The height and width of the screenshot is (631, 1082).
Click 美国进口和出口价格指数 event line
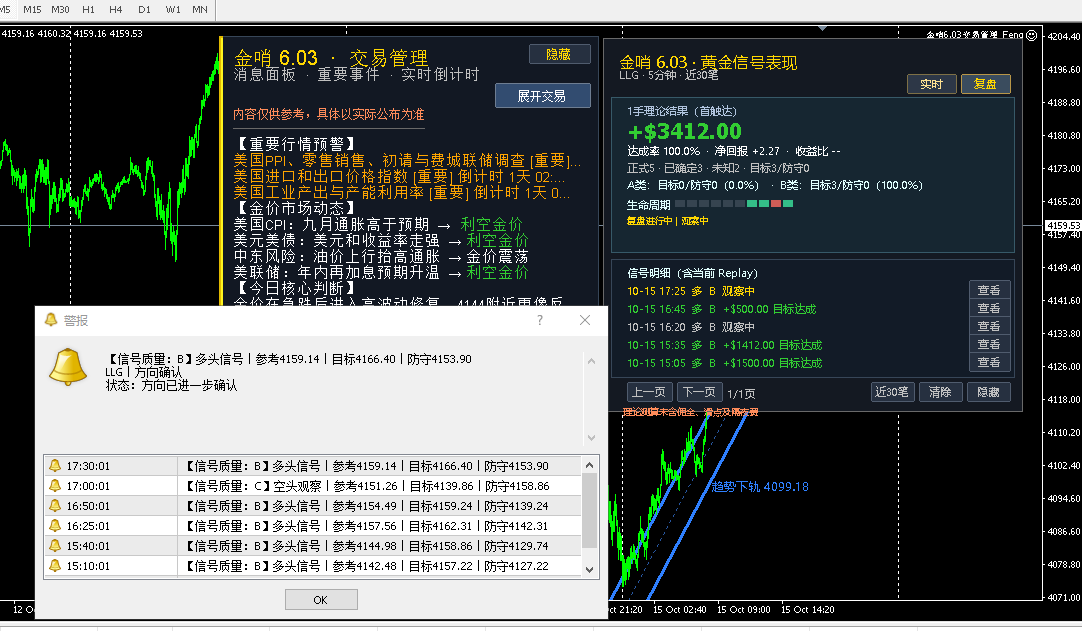tap(399, 177)
